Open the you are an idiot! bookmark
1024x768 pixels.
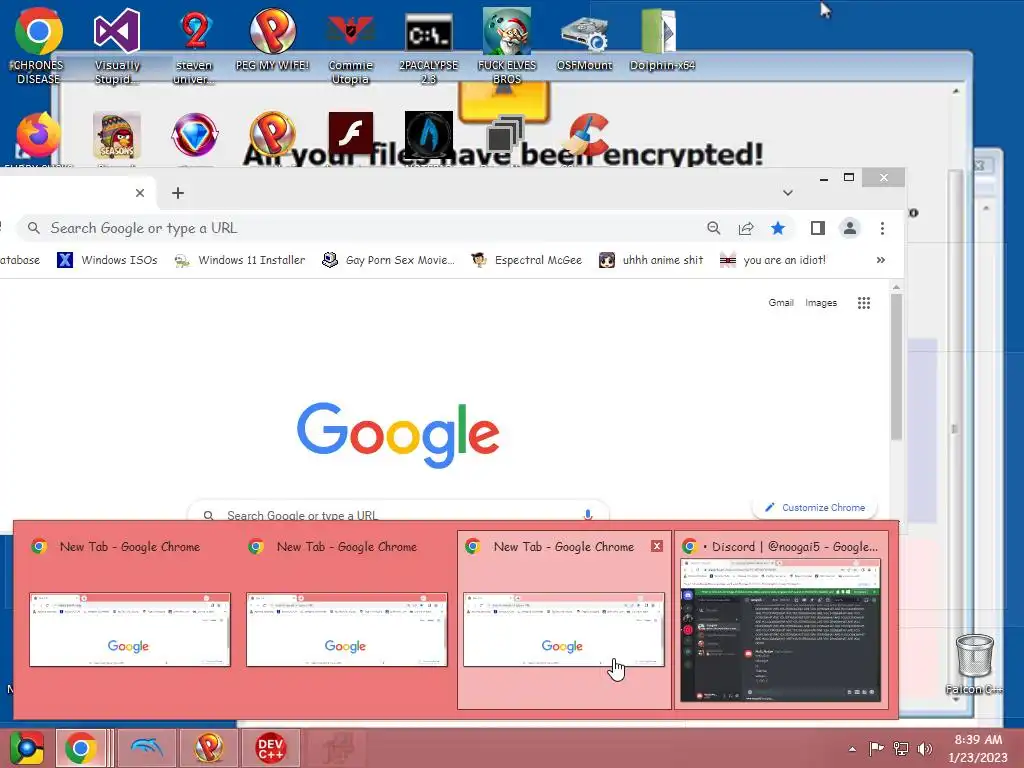[773, 260]
